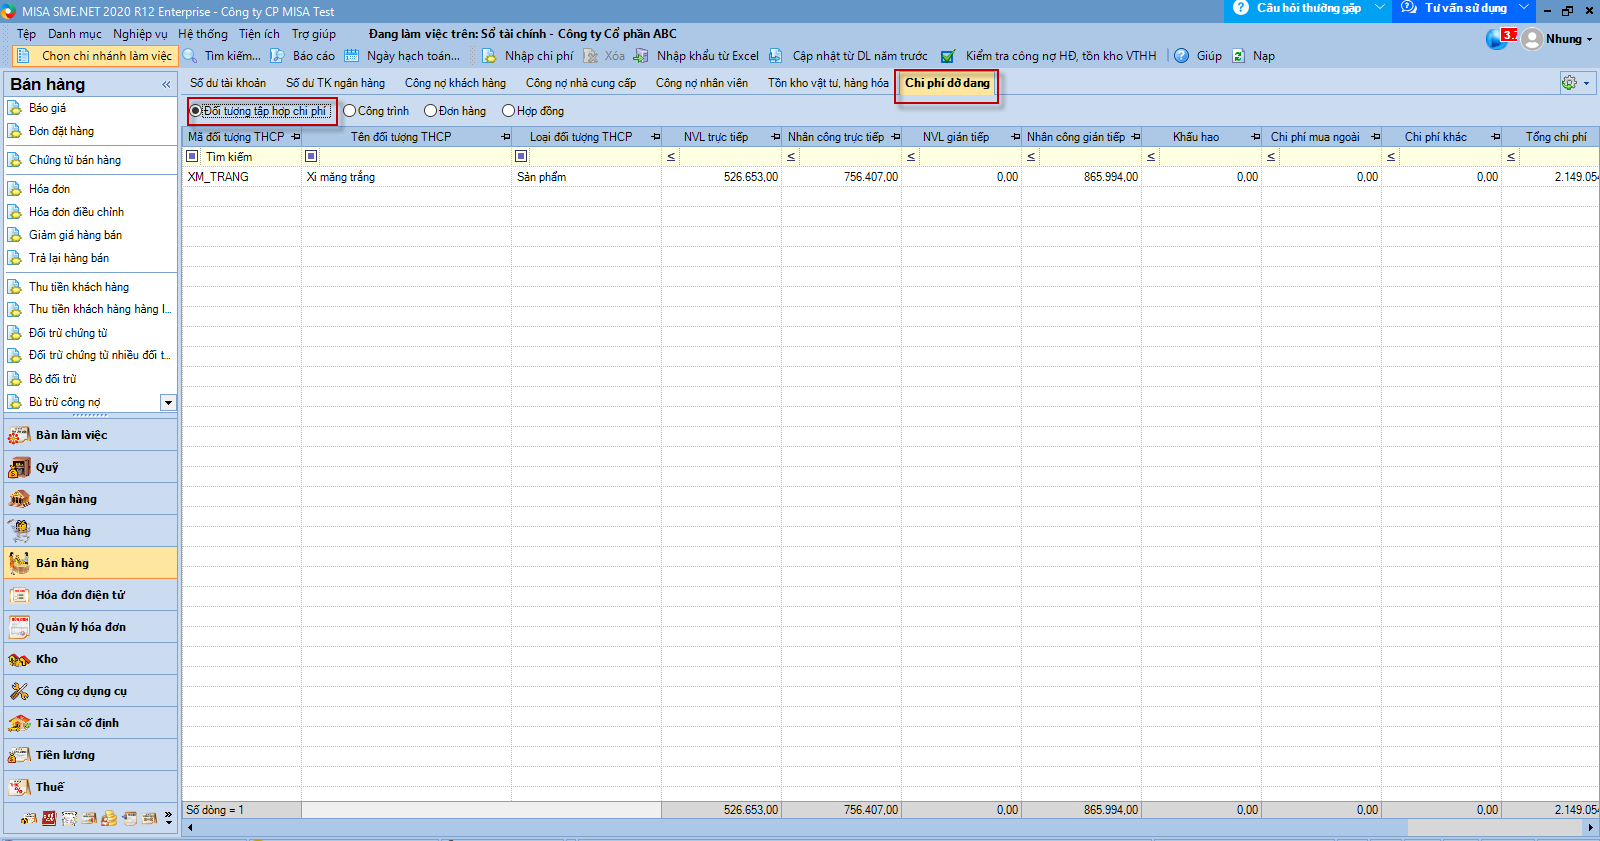
Task: Open Danh mục menu
Action: (x=75, y=34)
